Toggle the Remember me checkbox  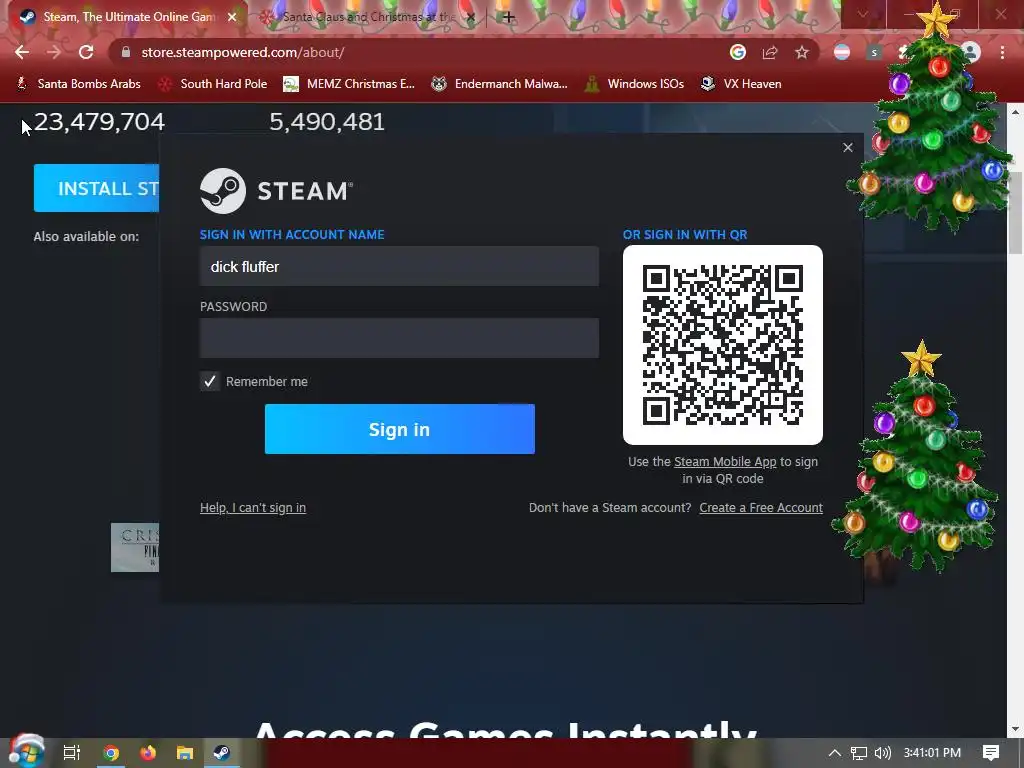(x=210, y=381)
